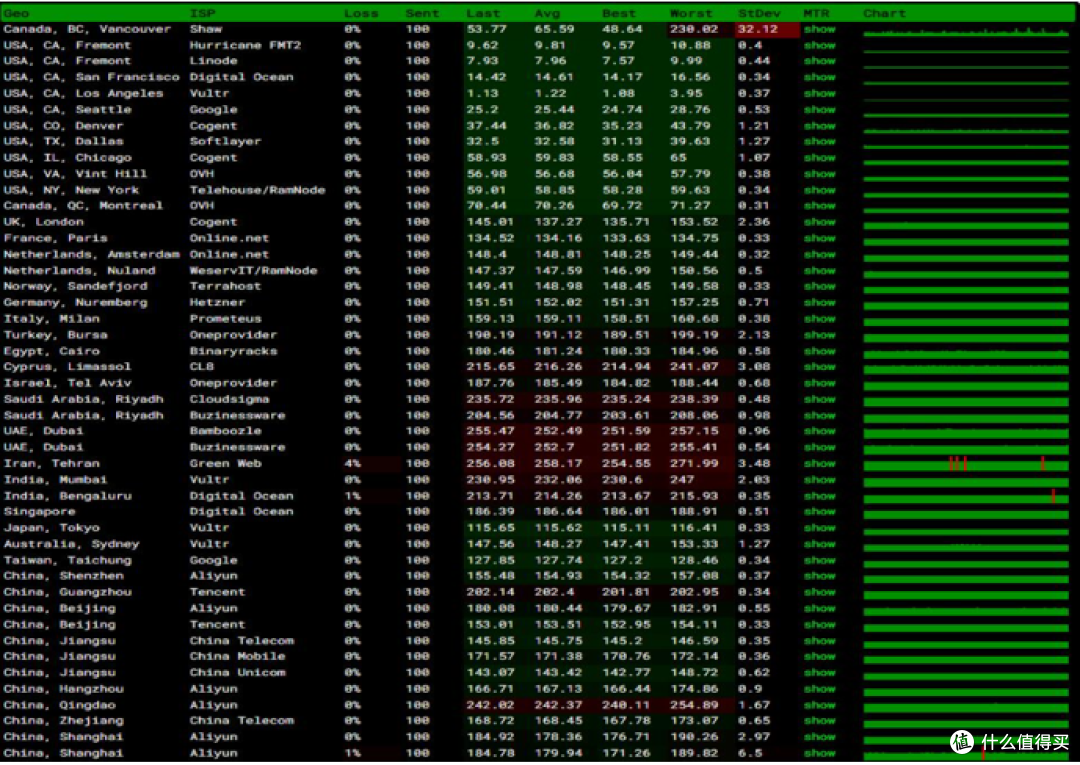Show MTR for USA, CA, Los Angeles

[820, 94]
